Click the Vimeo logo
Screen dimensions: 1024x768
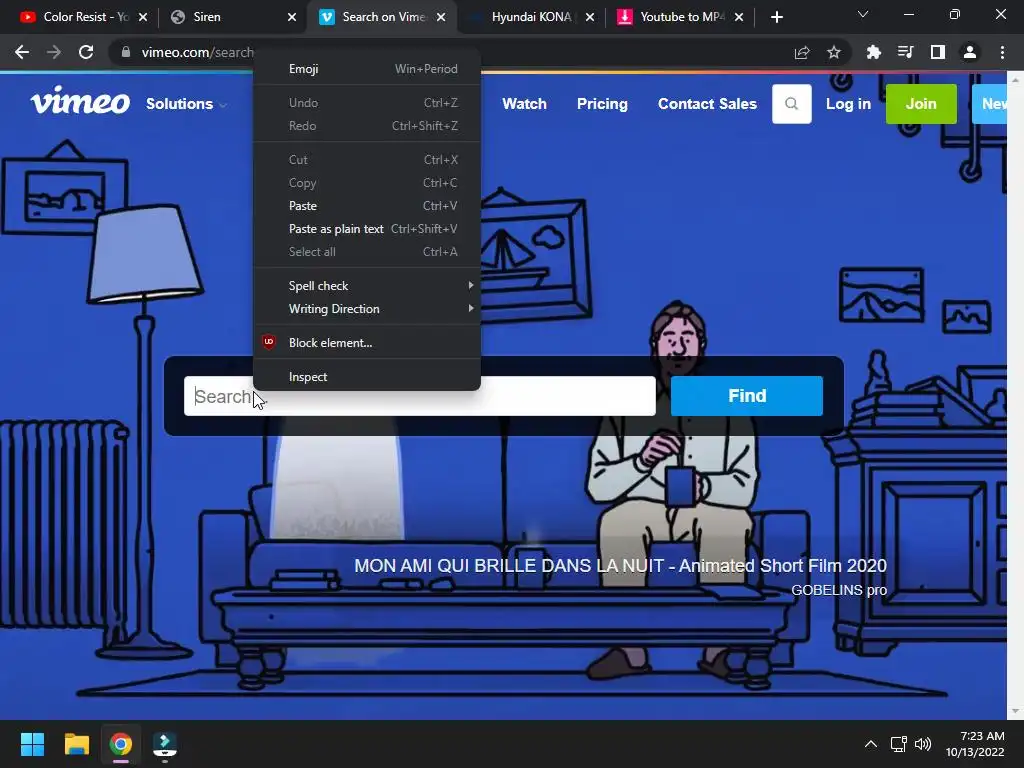[x=80, y=101]
